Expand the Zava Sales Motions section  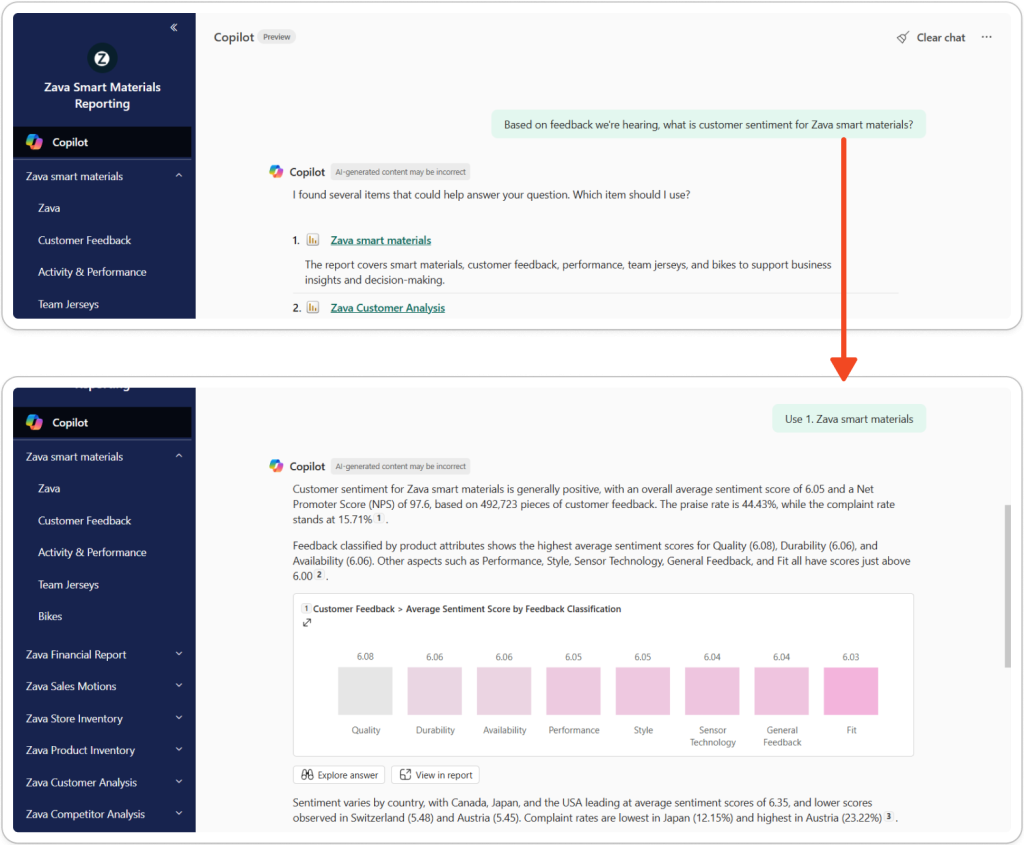[179, 687]
